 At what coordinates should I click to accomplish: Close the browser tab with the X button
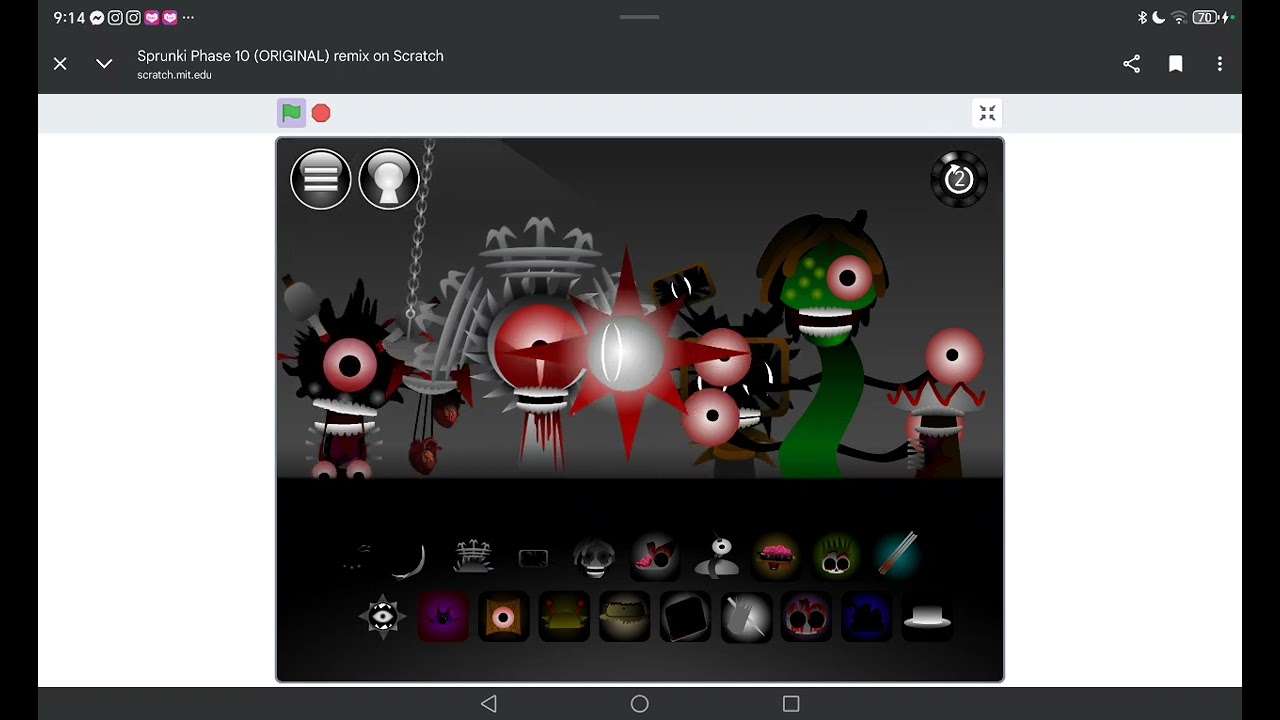pyautogui.click(x=60, y=64)
